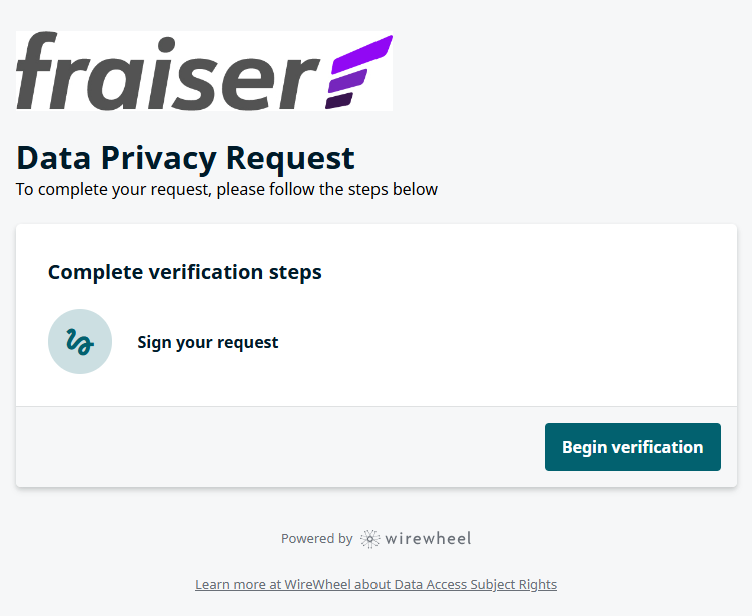This screenshot has height=616, width=752.
Task: Click the darkest bottom logo stripe
Action: (x=339, y=100)
